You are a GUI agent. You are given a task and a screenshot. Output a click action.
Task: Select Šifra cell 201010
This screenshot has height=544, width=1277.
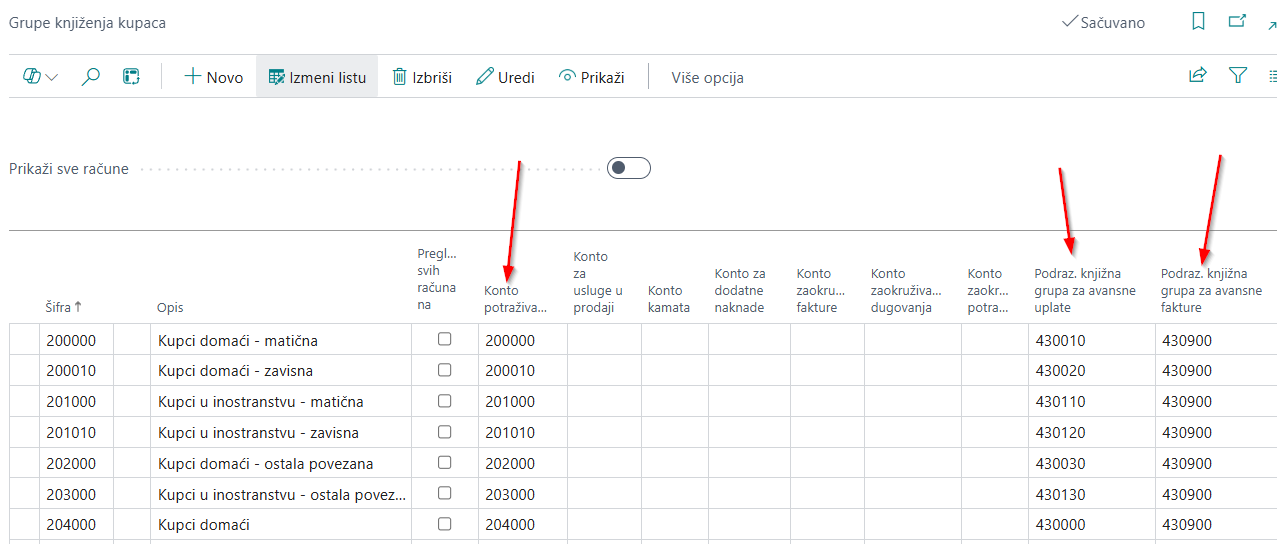pos(76,433)
